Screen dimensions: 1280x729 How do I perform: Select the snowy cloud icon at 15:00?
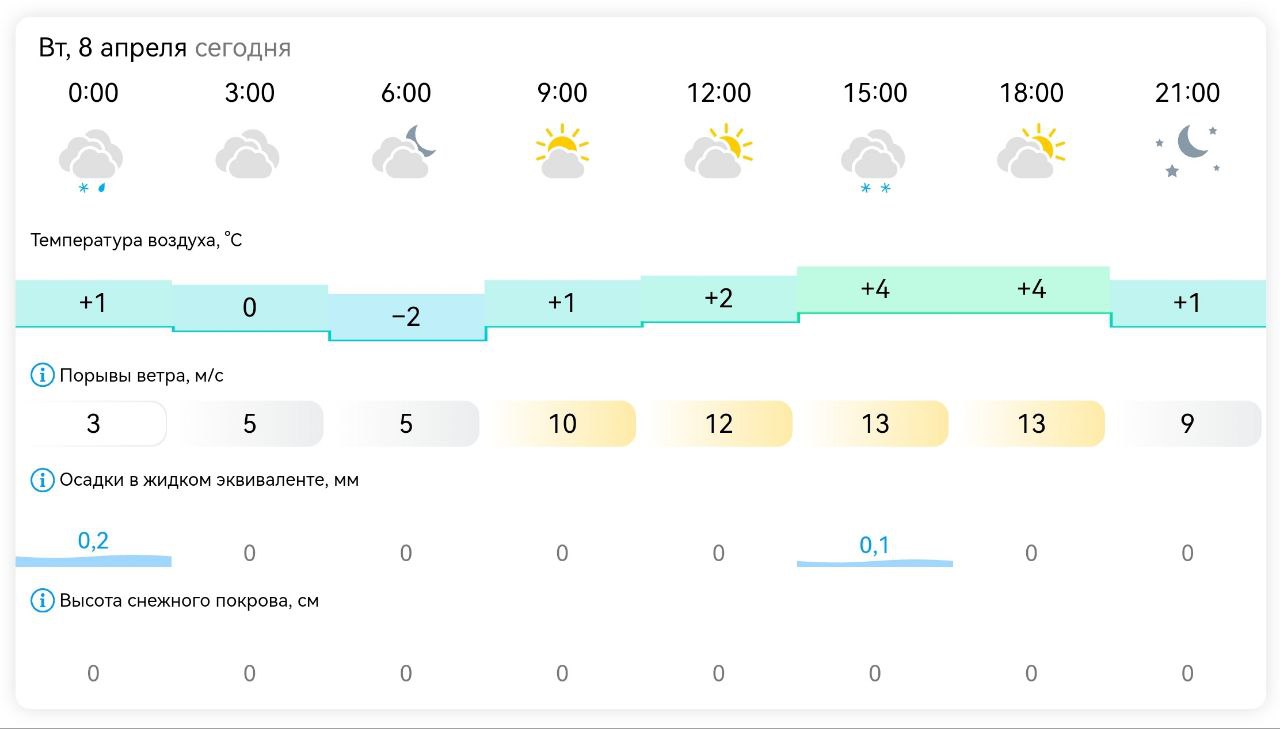pos(875,160)
